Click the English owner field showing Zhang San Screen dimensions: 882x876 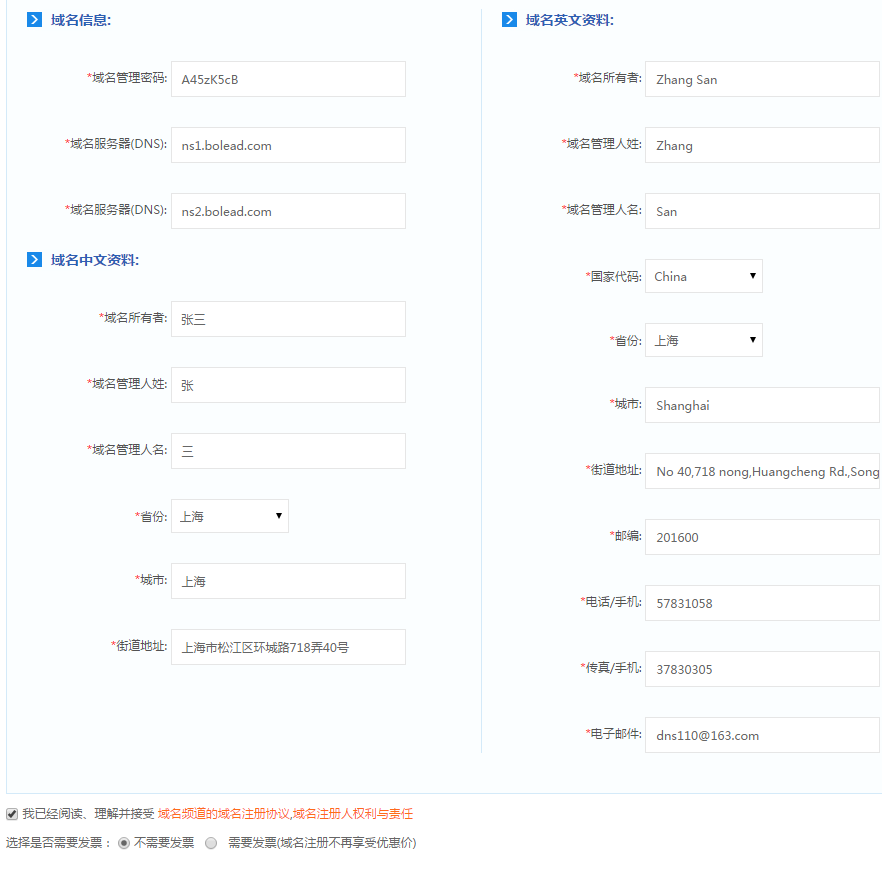pyautogui.click(x=762, y=79)
